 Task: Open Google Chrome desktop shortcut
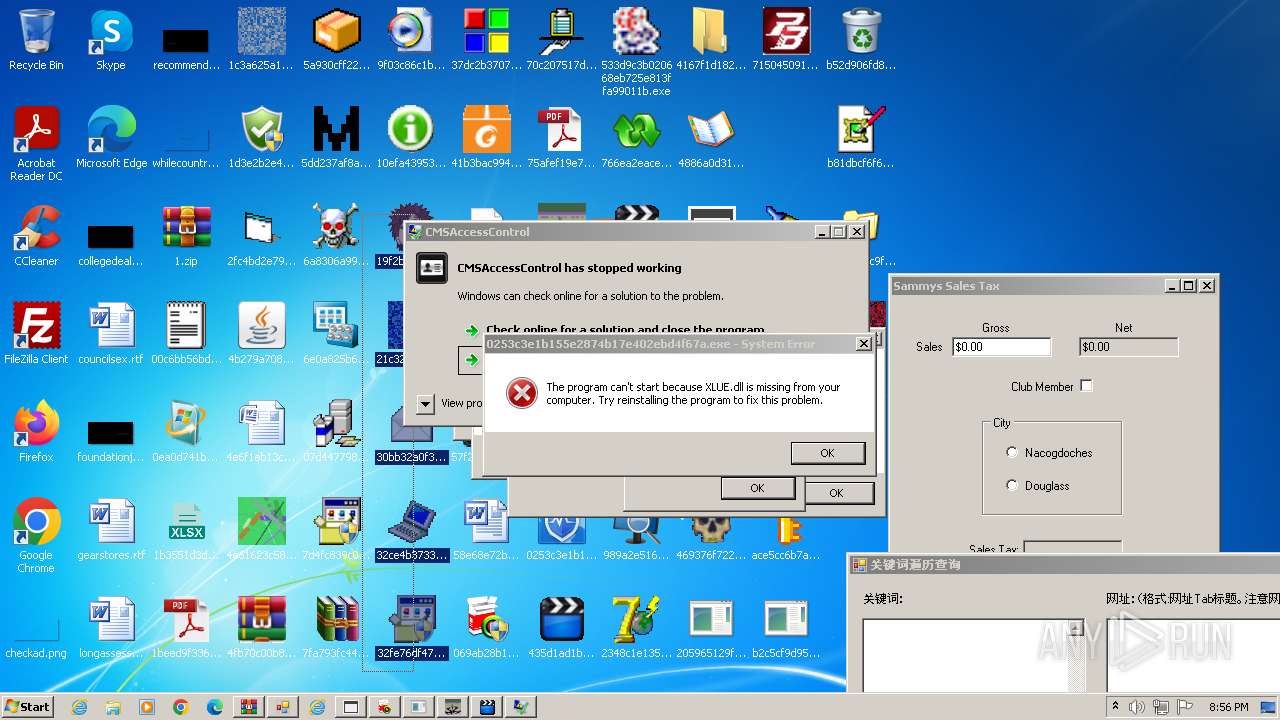click(x=36, y=535)
